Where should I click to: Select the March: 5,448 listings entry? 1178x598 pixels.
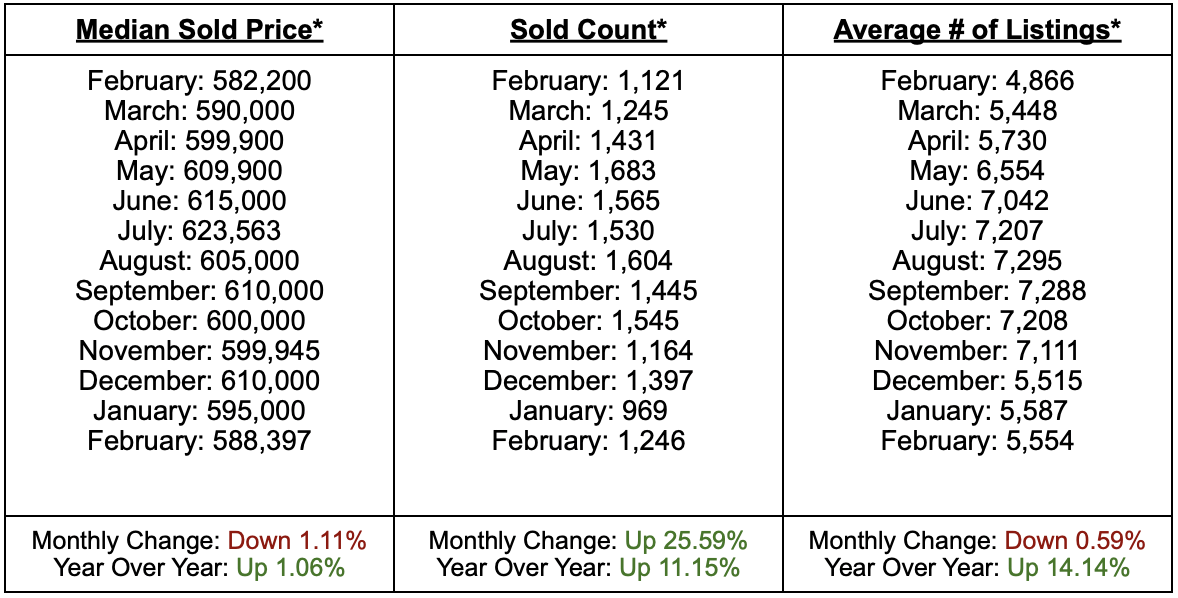(977, 111)
